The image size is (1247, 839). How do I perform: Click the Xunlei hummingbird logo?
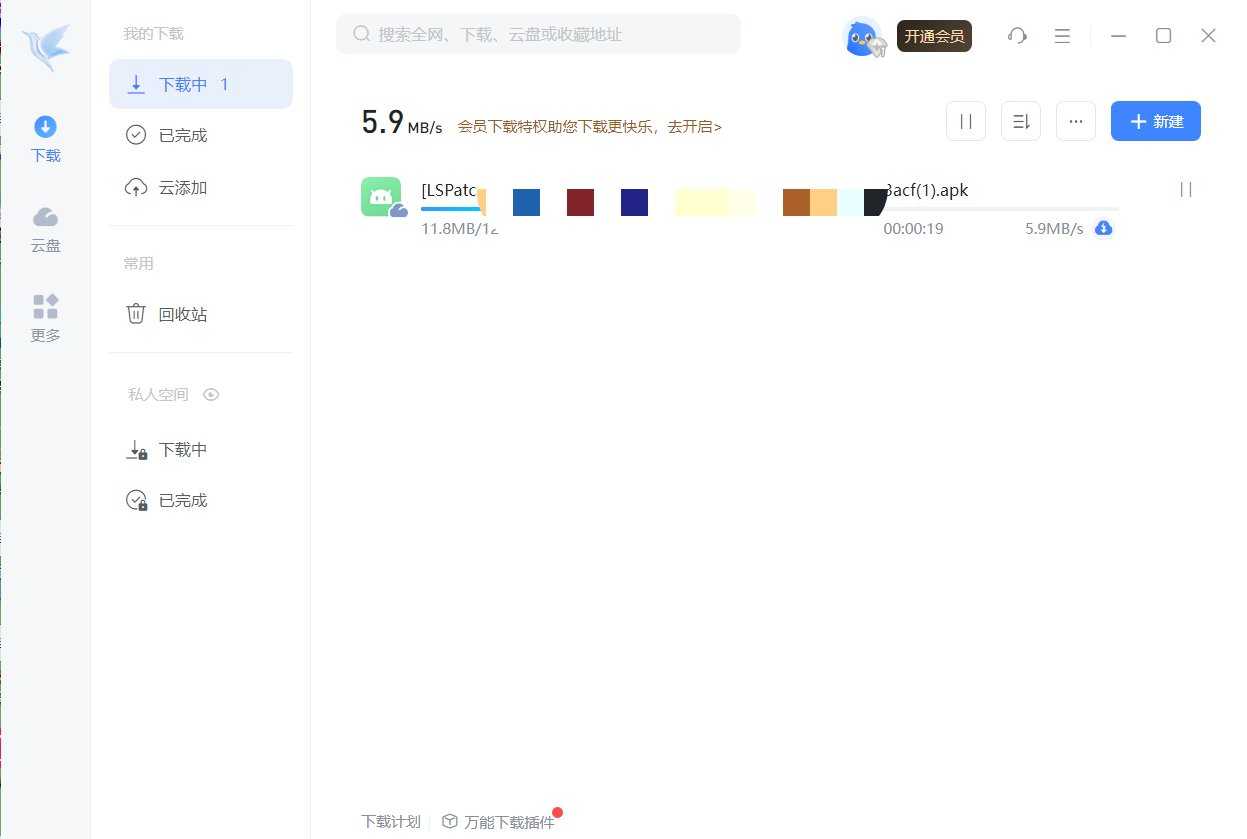pos(46,47)
